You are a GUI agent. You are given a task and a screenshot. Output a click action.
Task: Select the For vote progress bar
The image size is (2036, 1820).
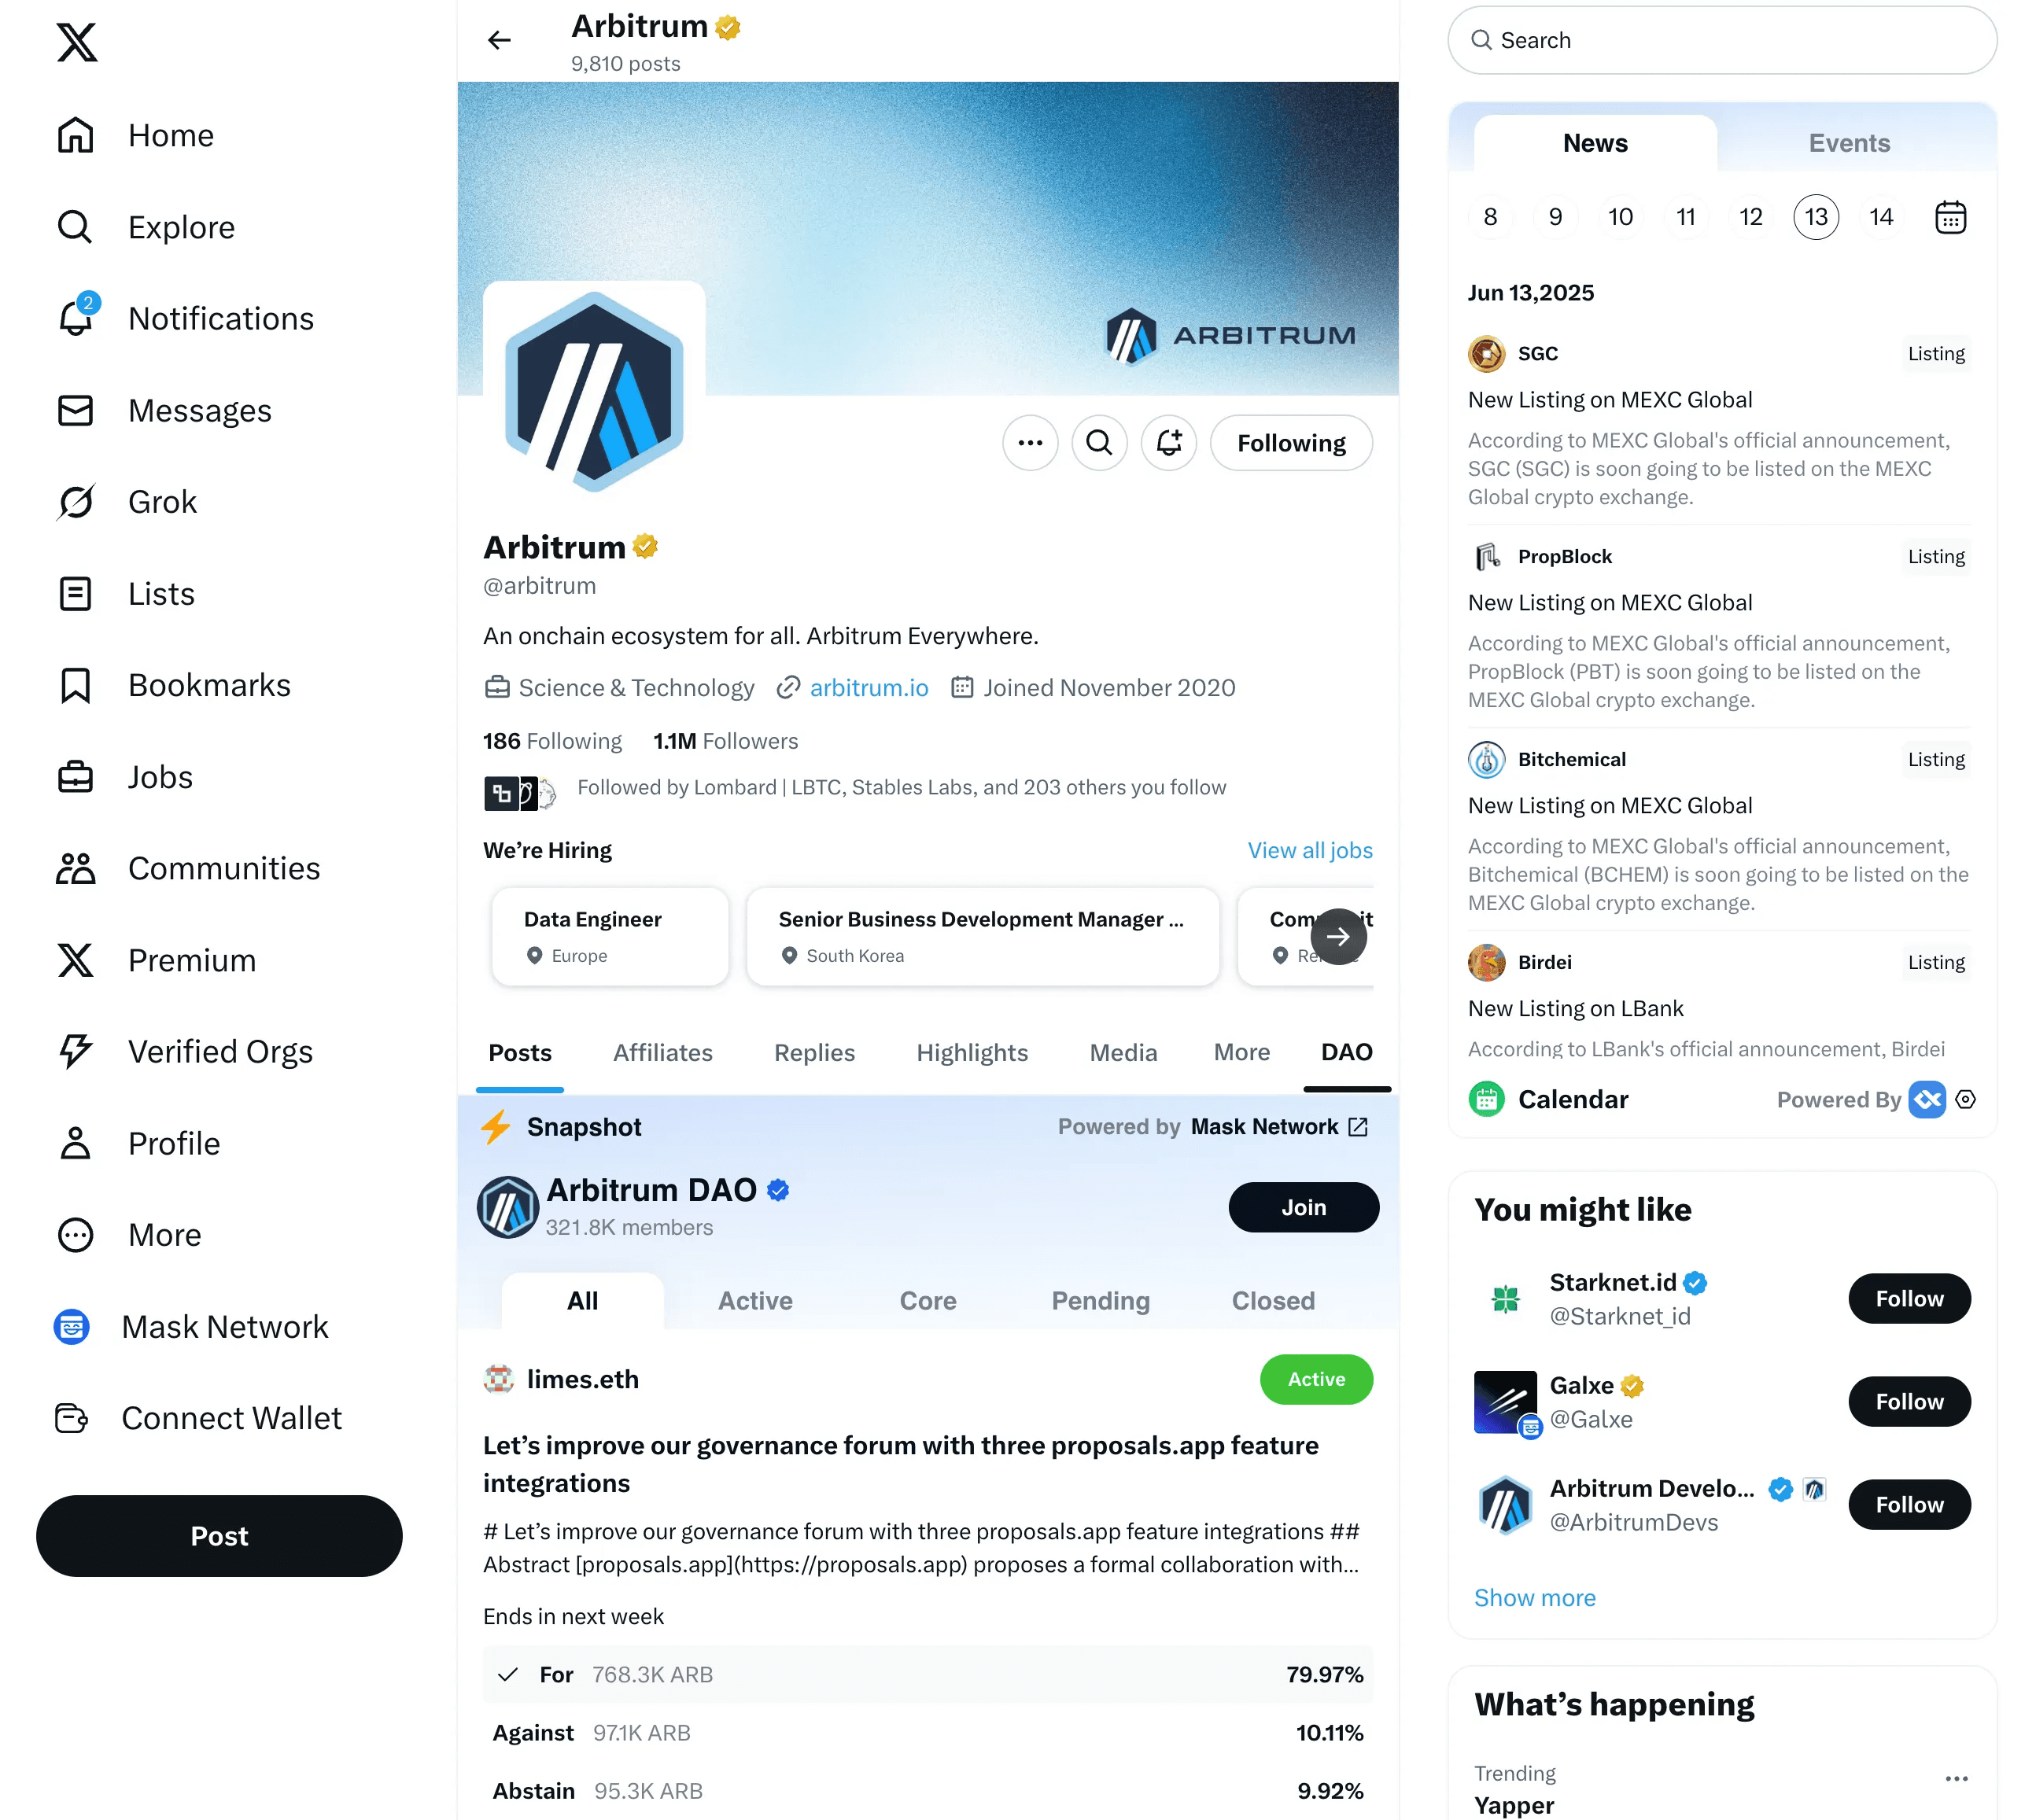[x=927, y=1675]
